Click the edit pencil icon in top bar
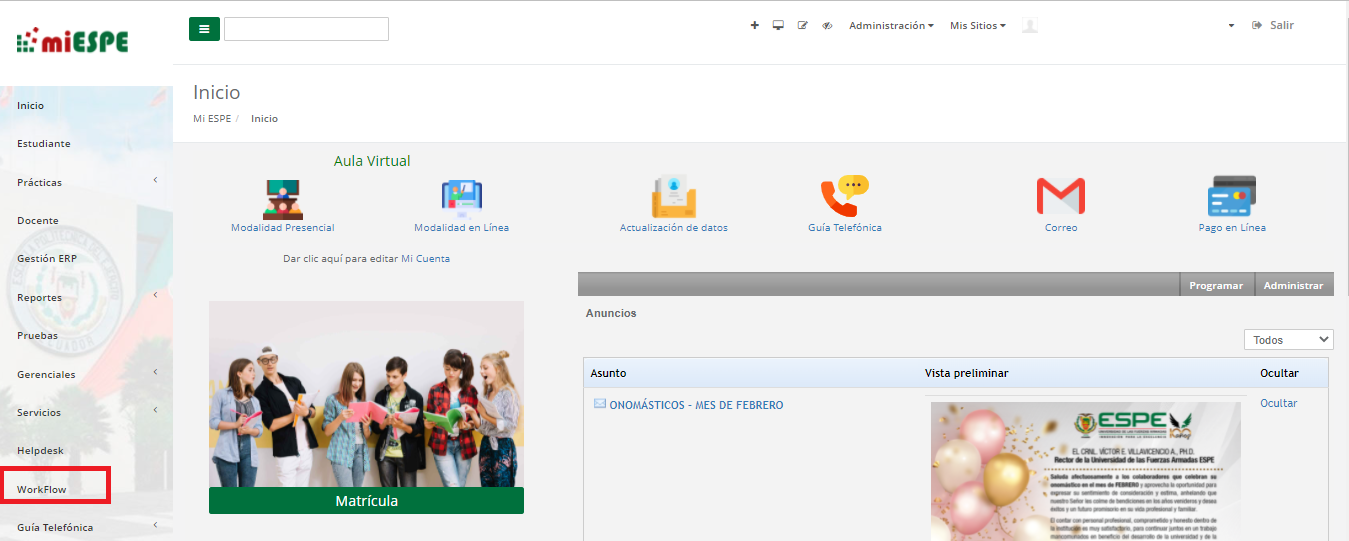 (802, 26)
